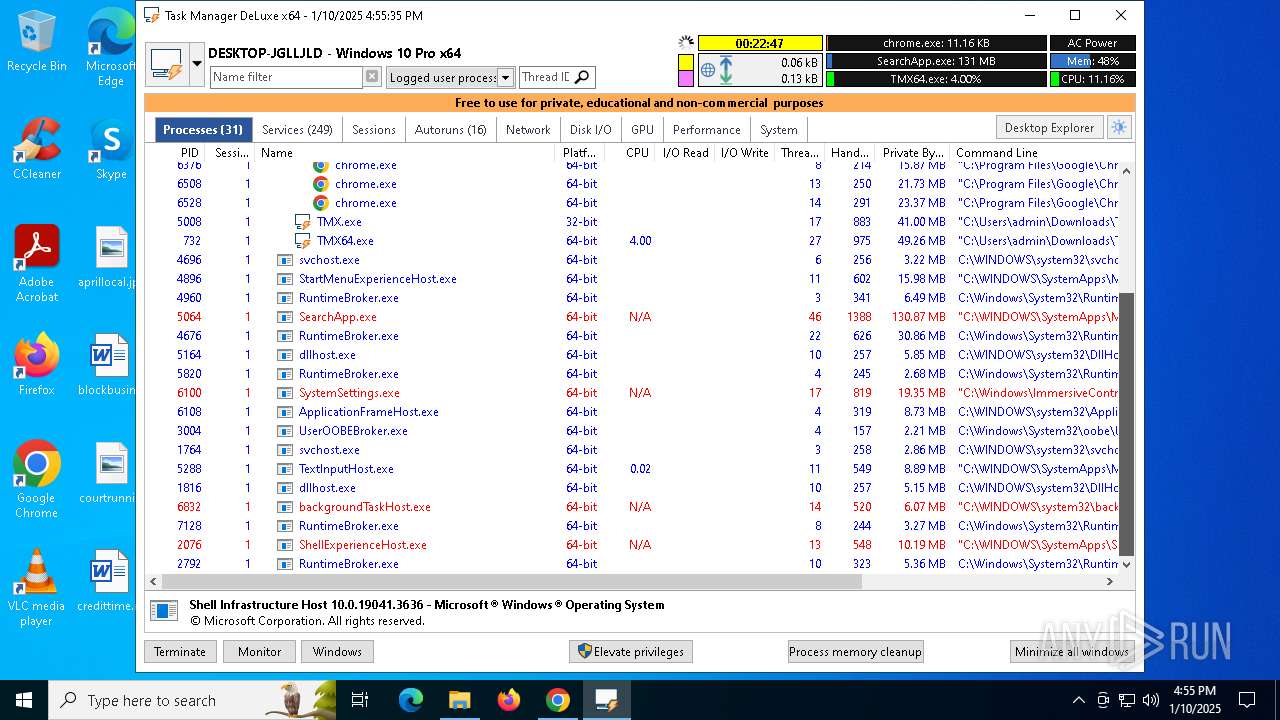The image size is (1280, 720).
Task: Sort by the PID column header
Action: point(190,153)
